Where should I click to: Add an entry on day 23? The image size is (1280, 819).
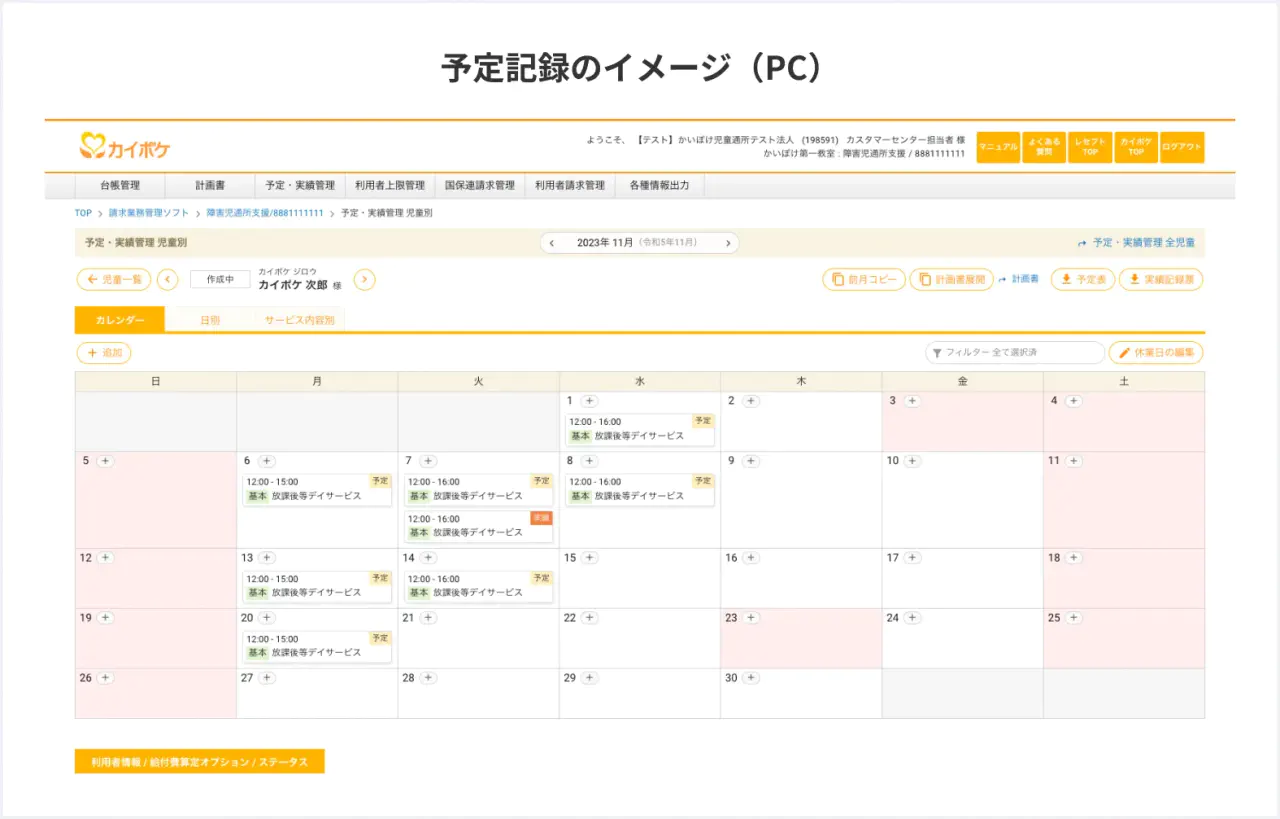click(x=751, y=618)
